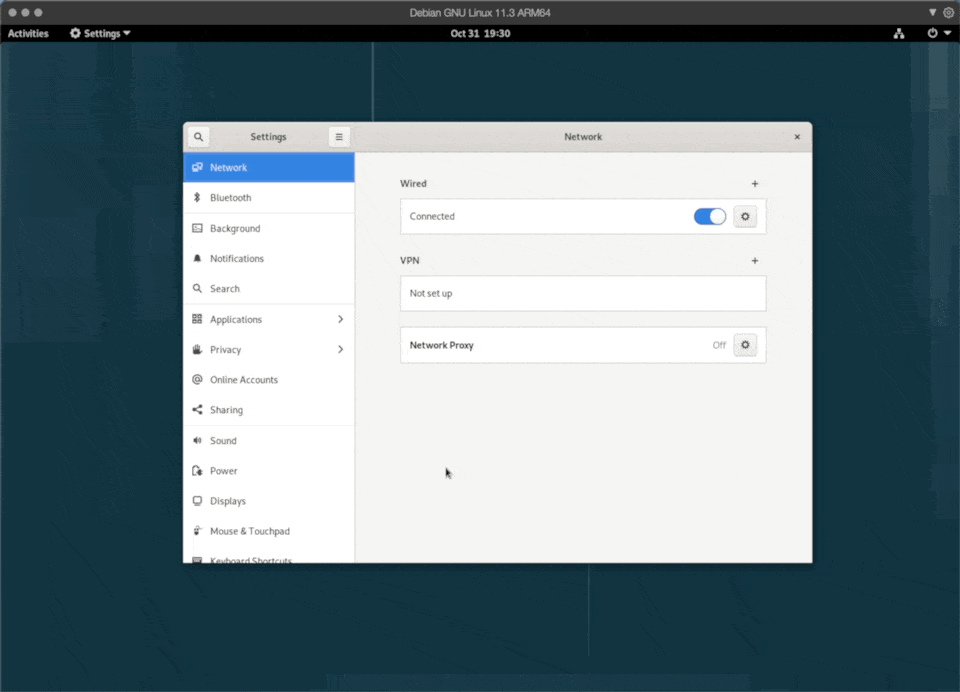Open Network Proxy gear settings
Image resolution: width=960 pixels, height=692 pixels.
tap(745, 345)
